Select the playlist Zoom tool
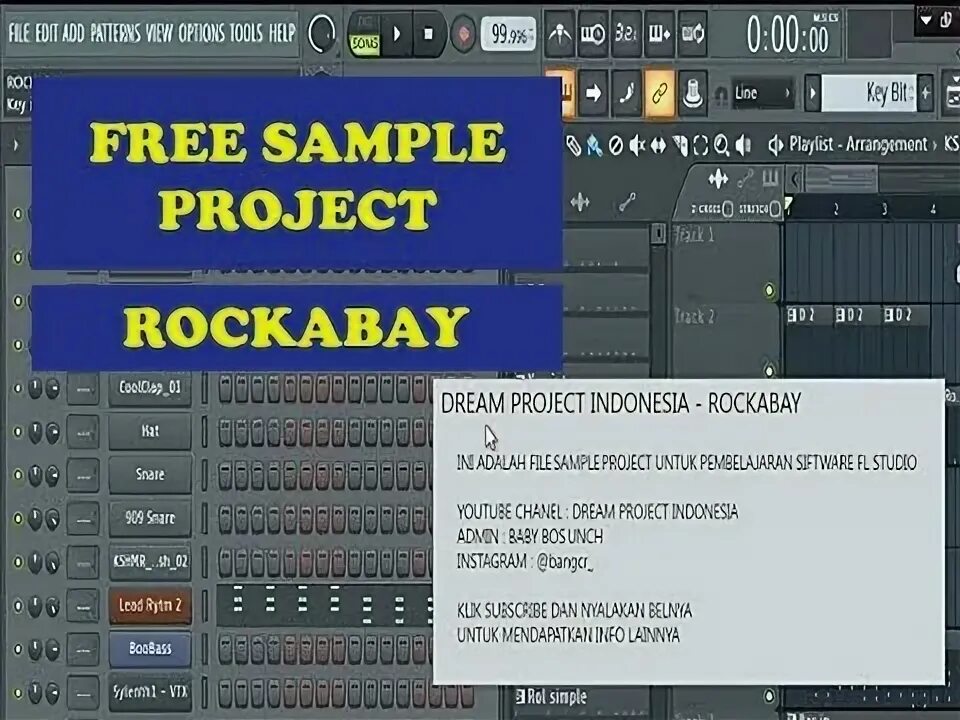The image size is (960, 720). tap(722, 145)
